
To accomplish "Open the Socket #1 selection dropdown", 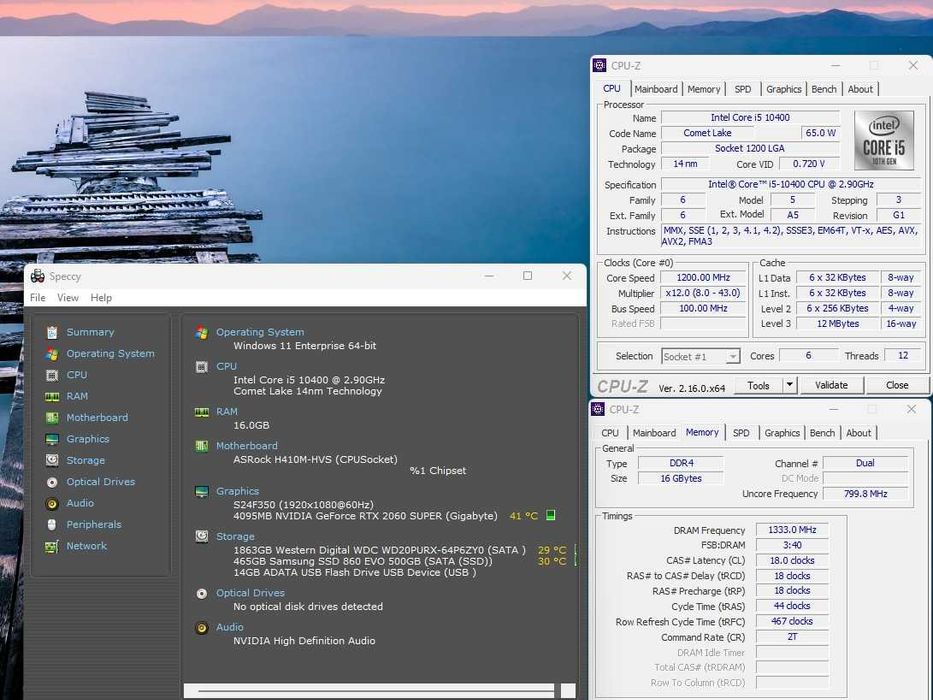I will 700,357.
